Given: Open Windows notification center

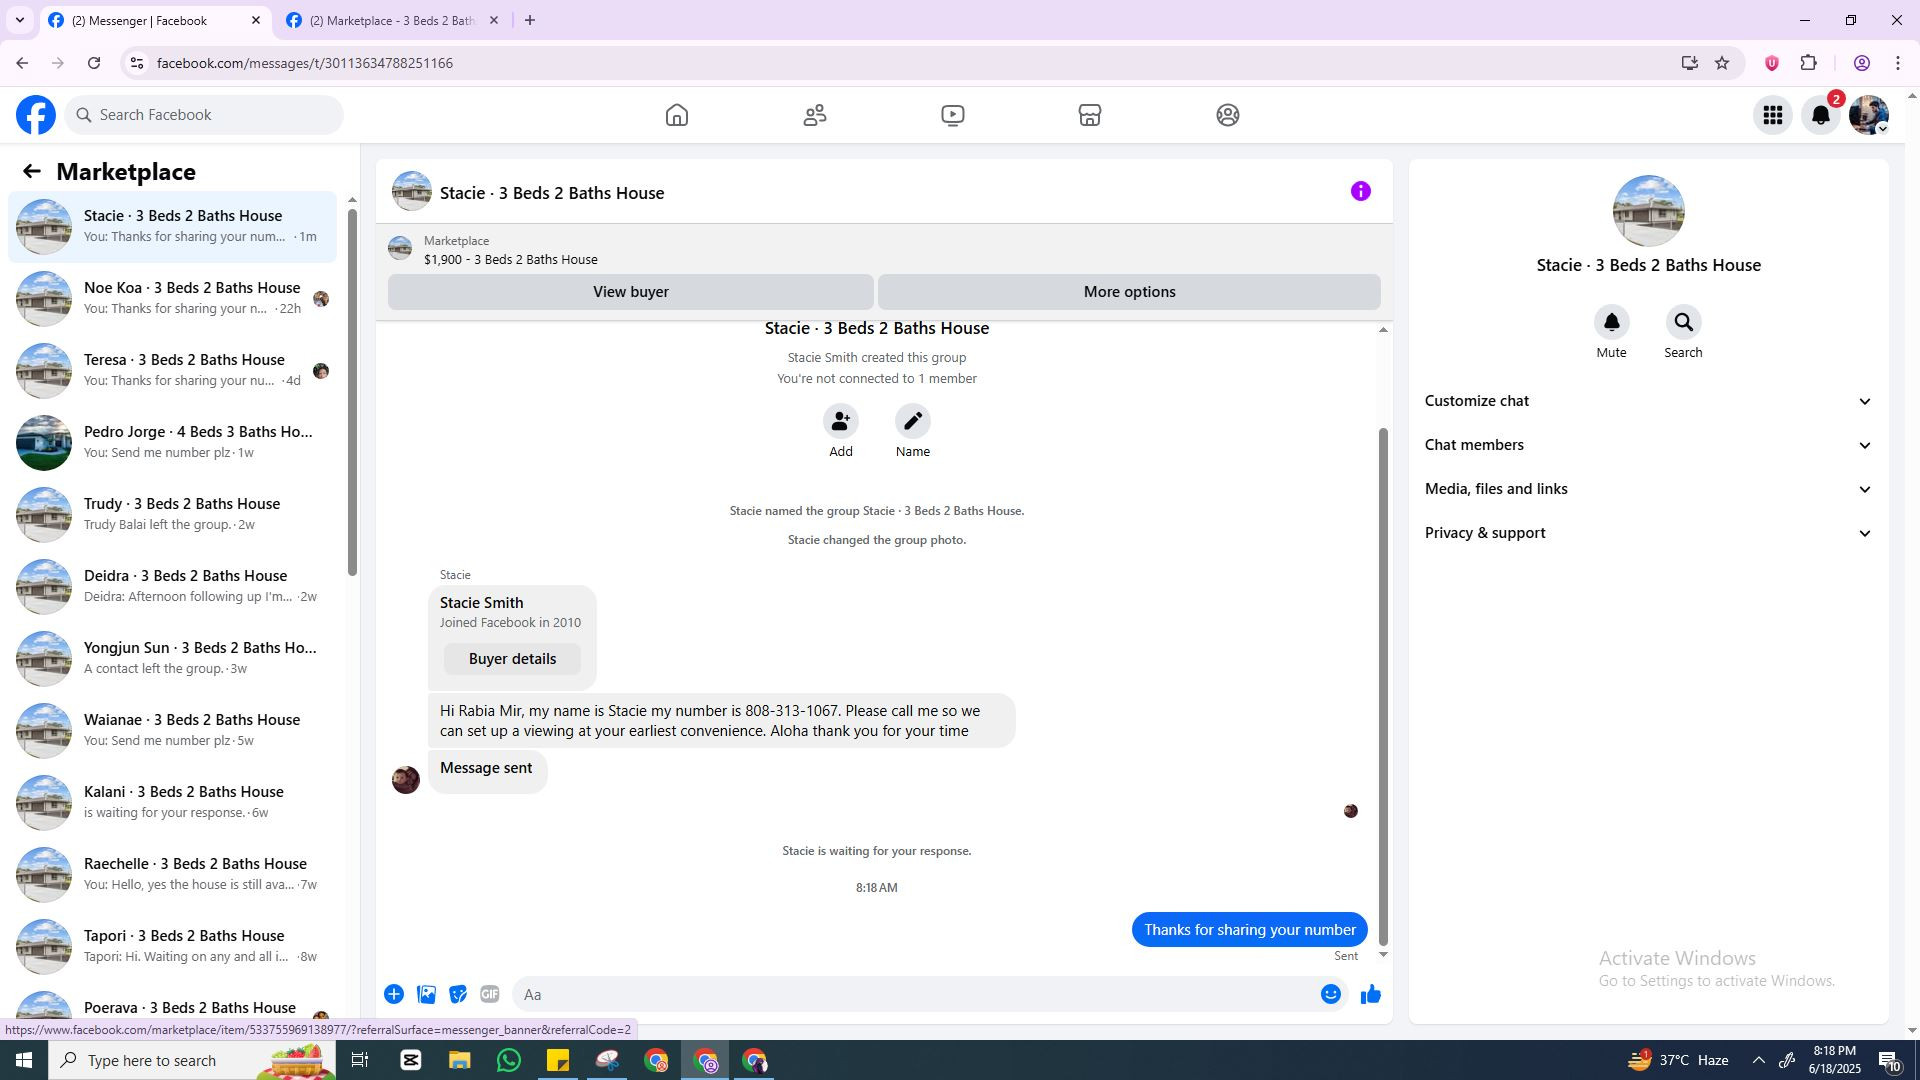Looking at the screenshot, I should [x=1889, y=1060].
